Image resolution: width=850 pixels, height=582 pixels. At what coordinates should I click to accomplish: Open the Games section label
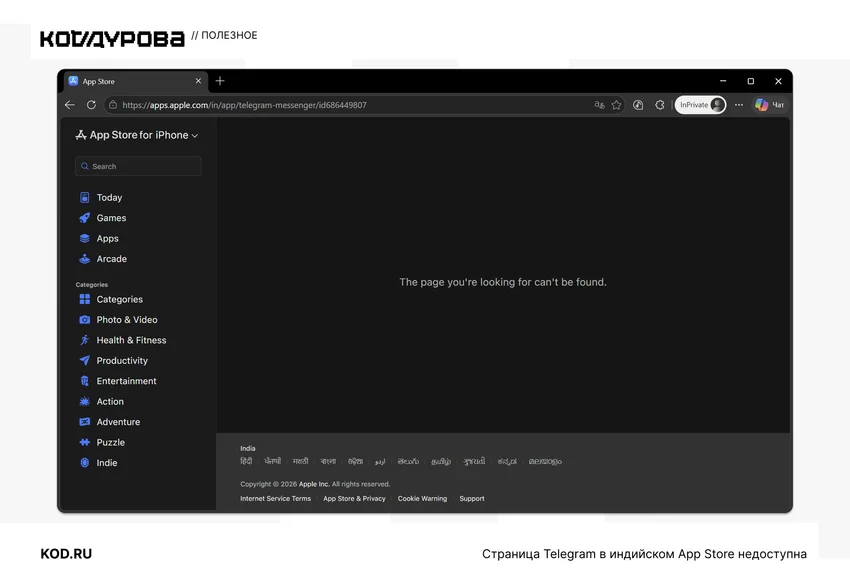pos(111,218)
